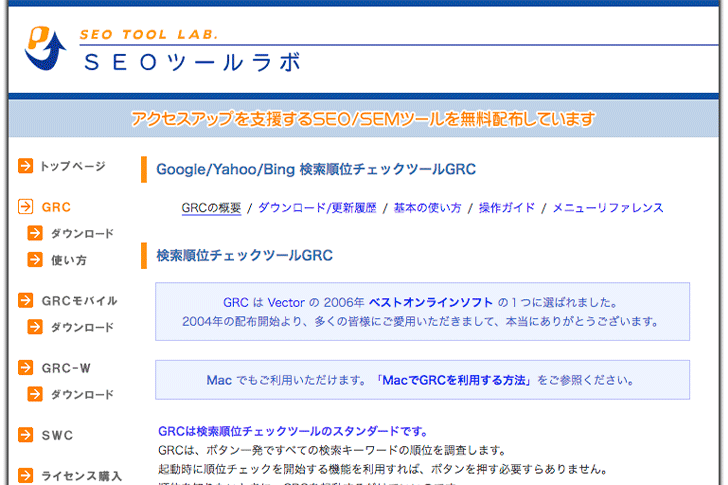Screen dimensions: 728x485
Task: Open ダウンロード under GRC-W
Action: 82,394
